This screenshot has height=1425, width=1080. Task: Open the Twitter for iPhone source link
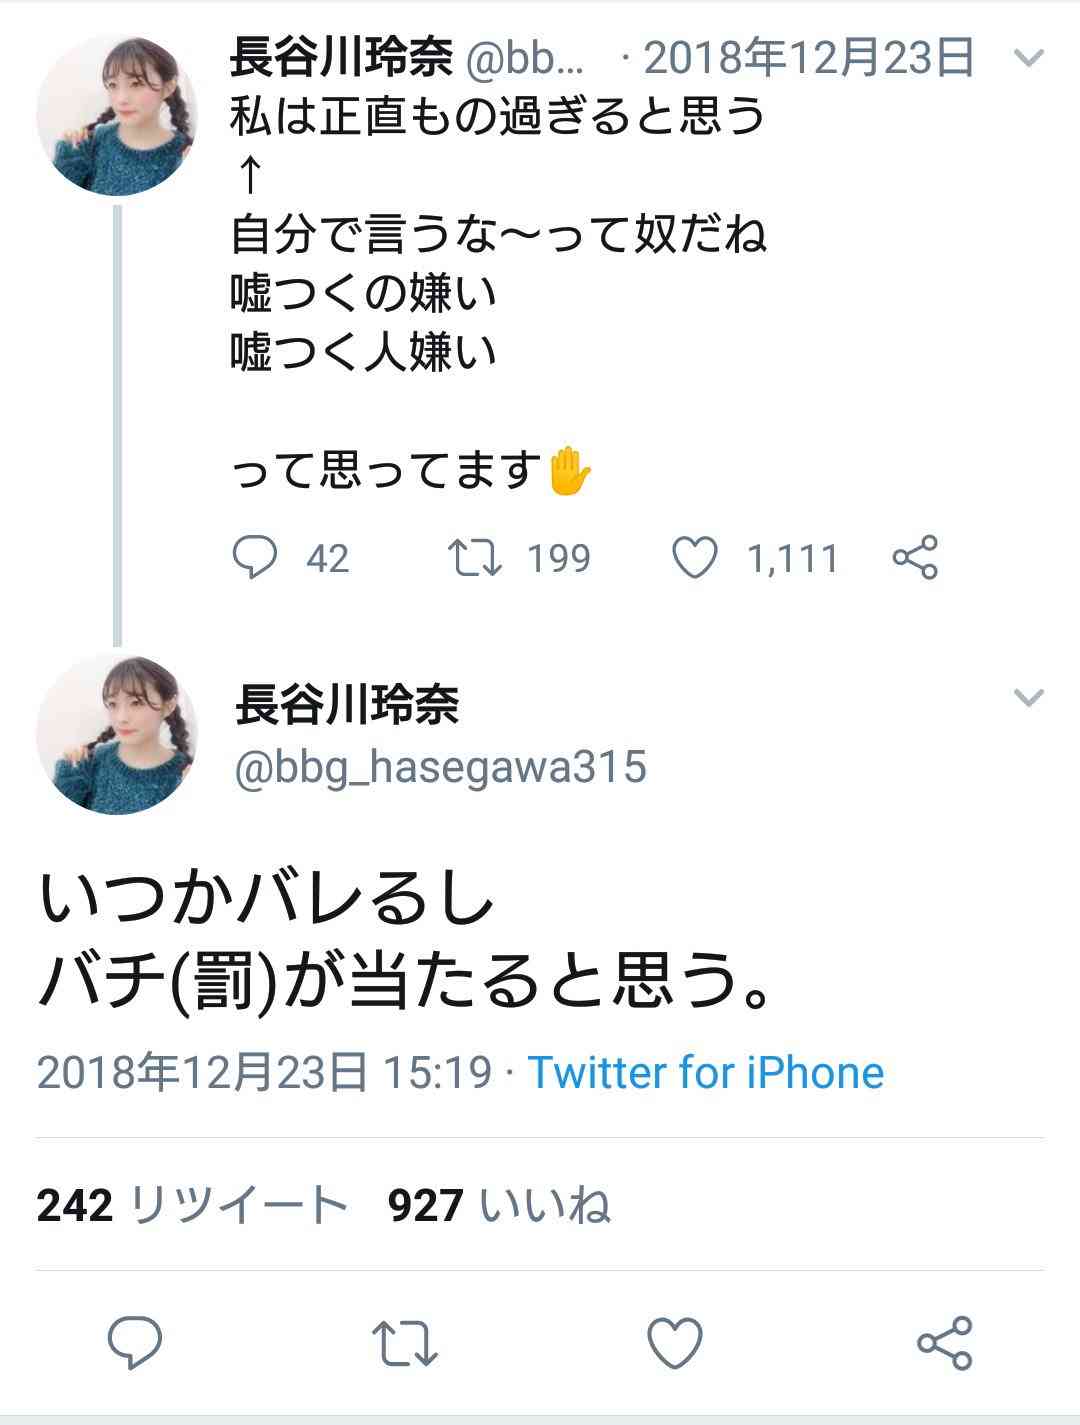[706, 1073]
